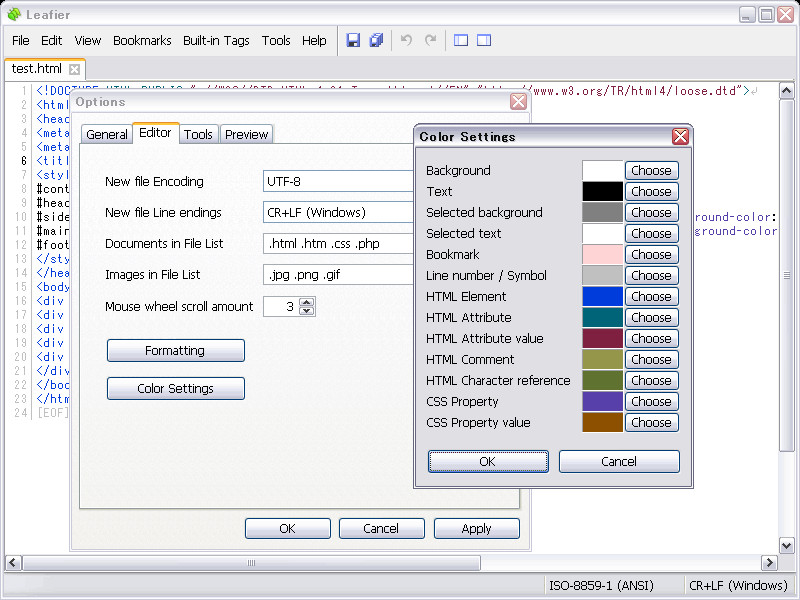
Task: Open the Bookmarks menu
Action: (141, 40)
